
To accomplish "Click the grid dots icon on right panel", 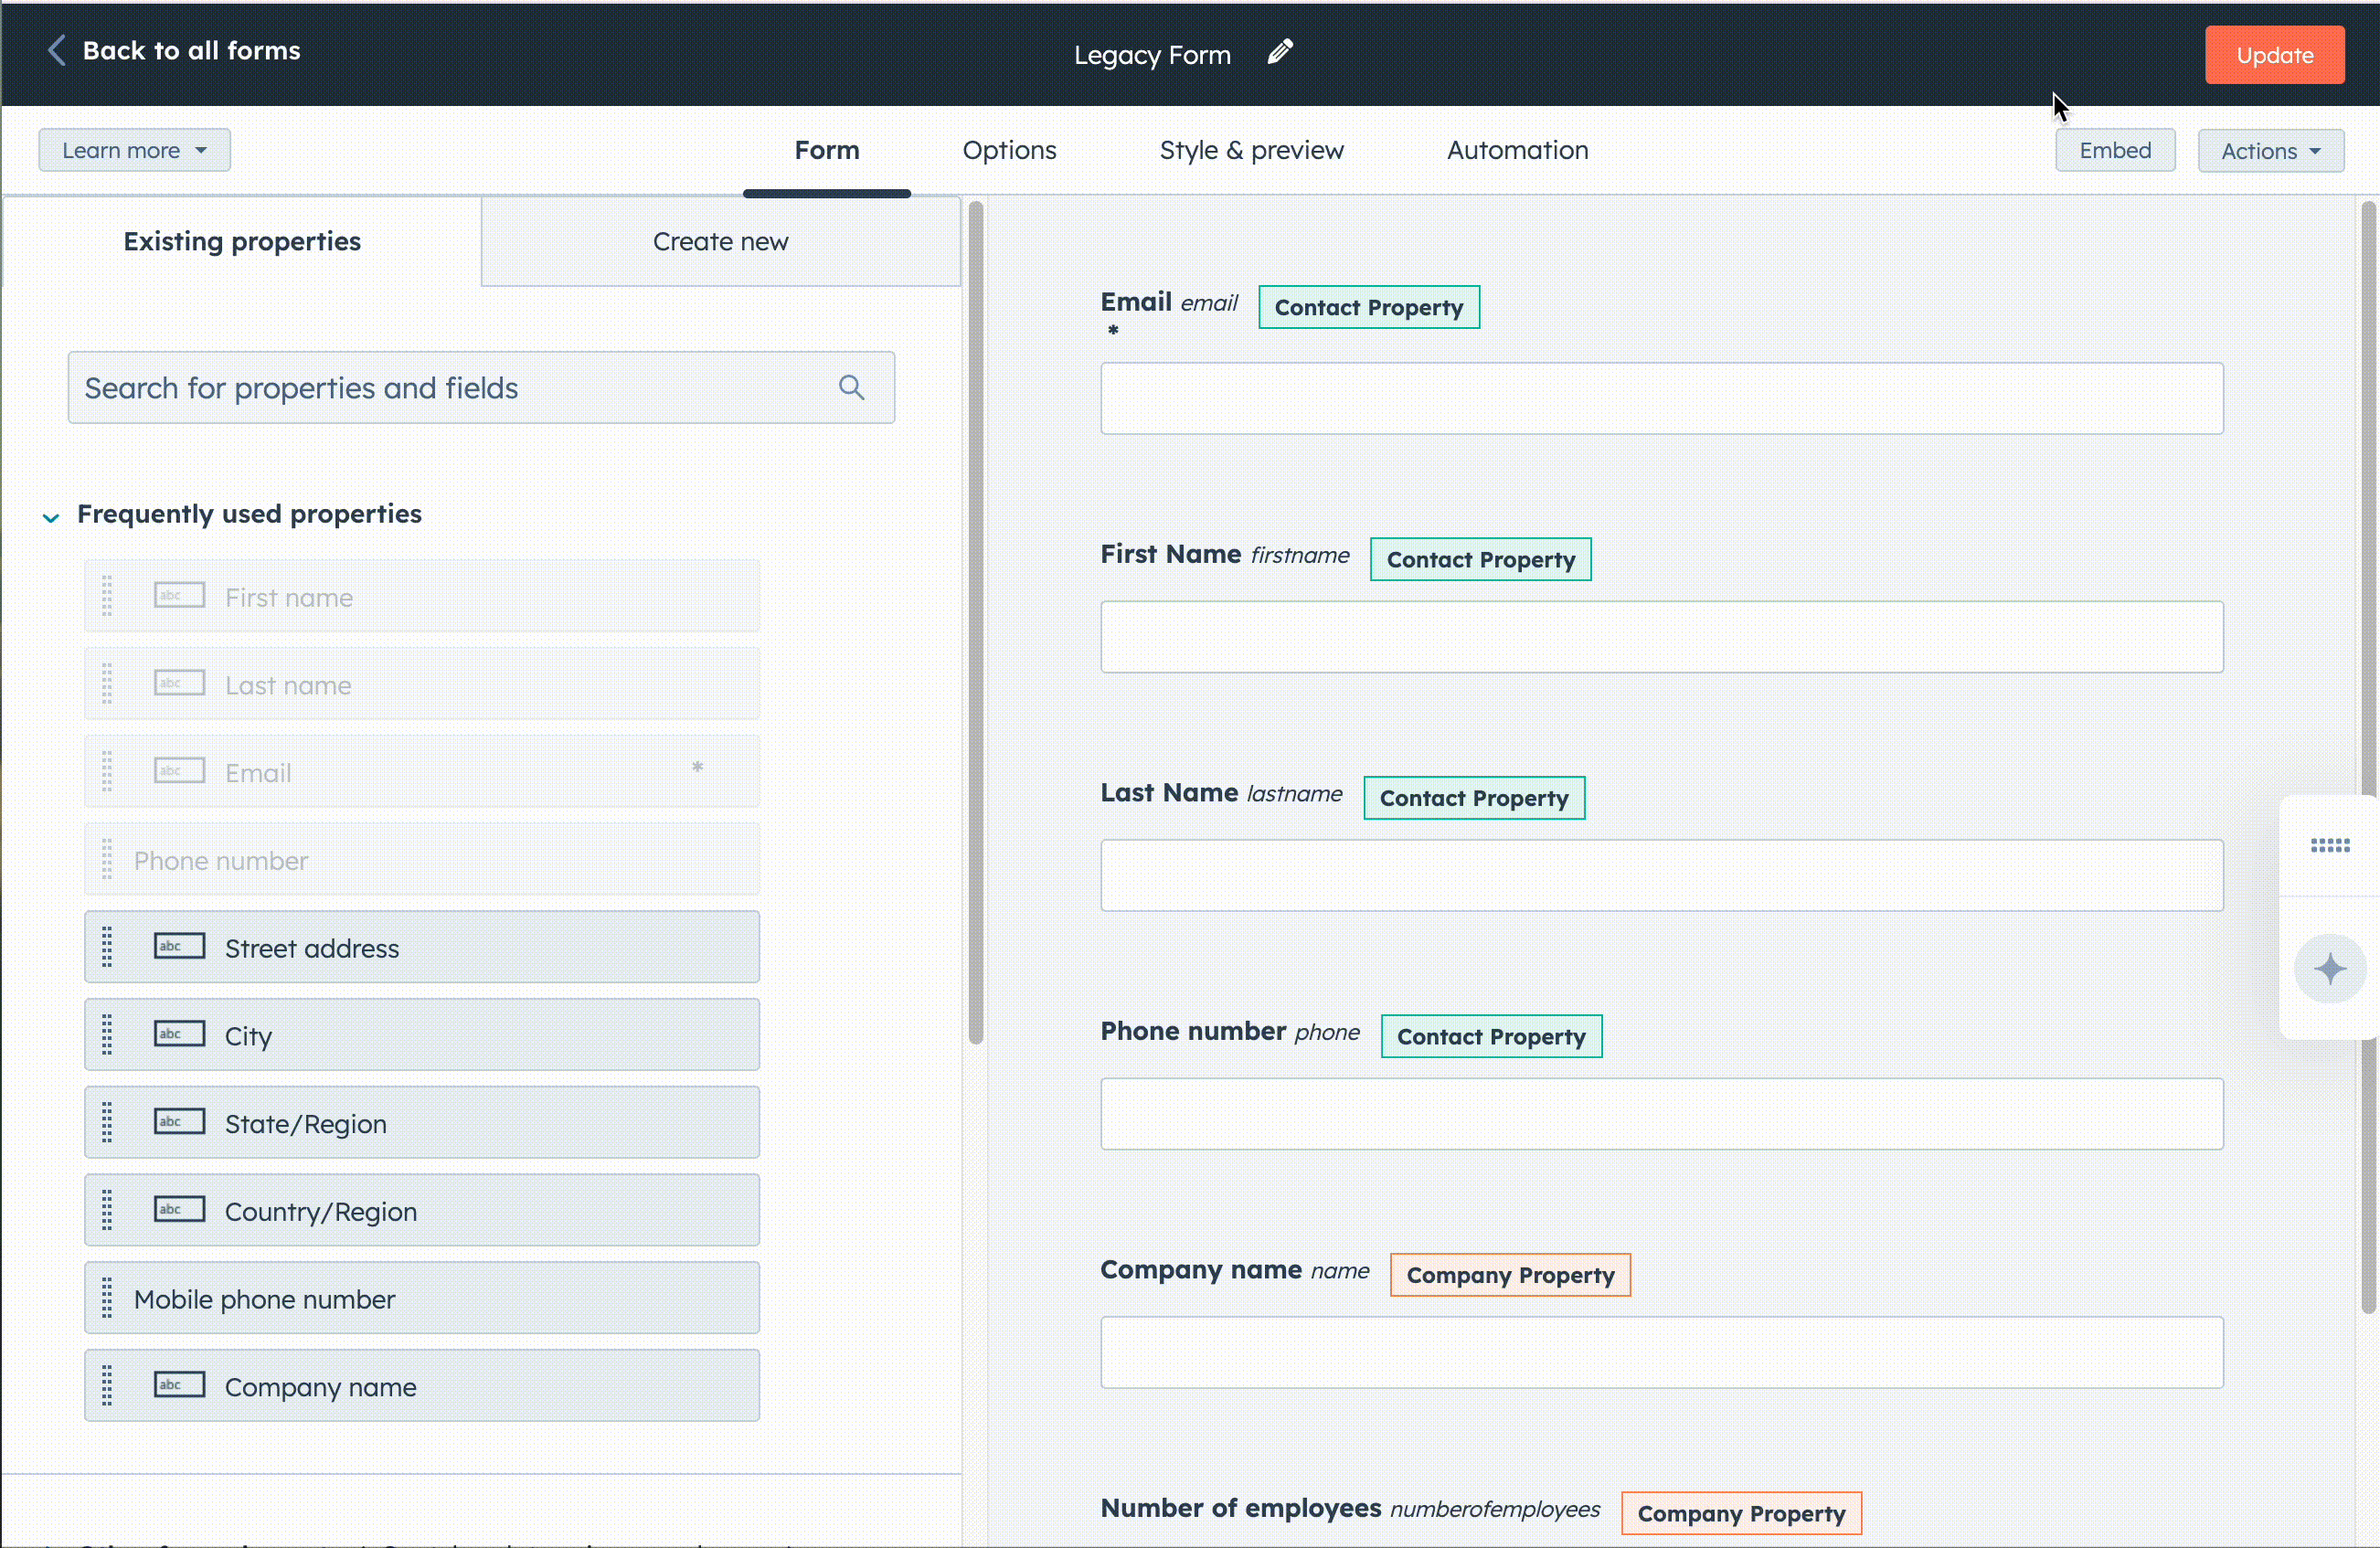I will 2329,846.
